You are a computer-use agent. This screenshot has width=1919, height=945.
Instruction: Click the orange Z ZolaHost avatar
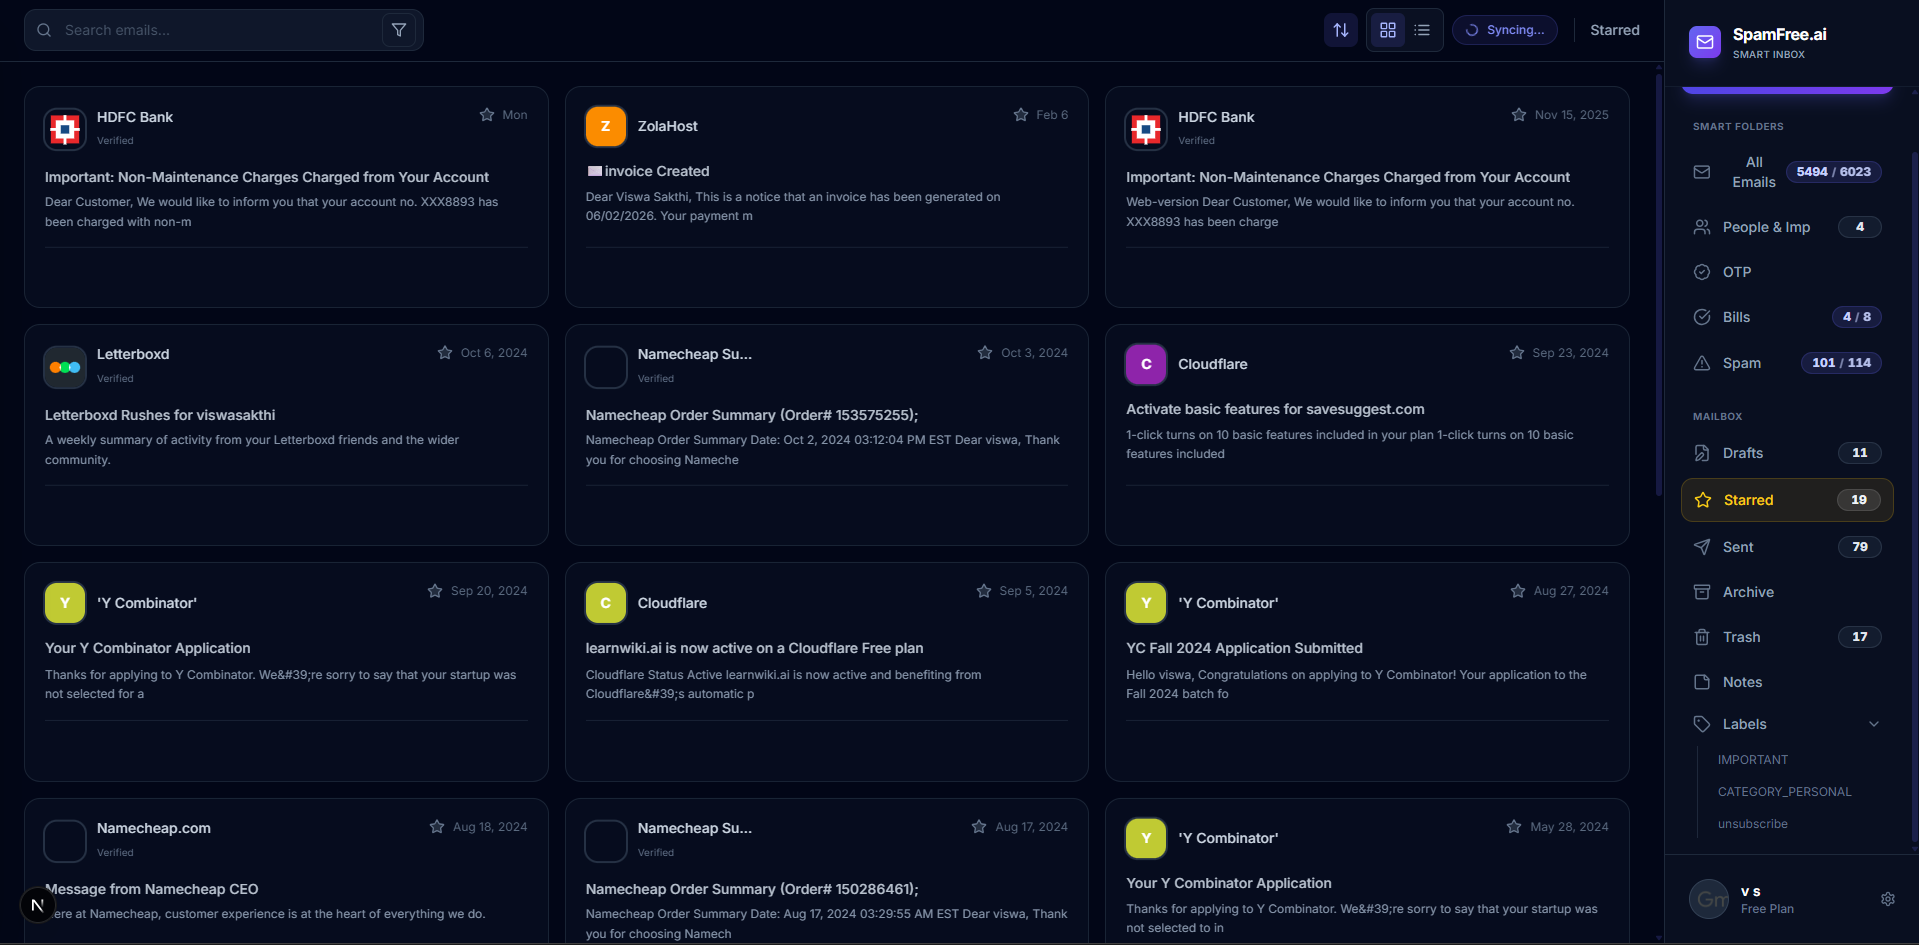click(x=605, y=126)
